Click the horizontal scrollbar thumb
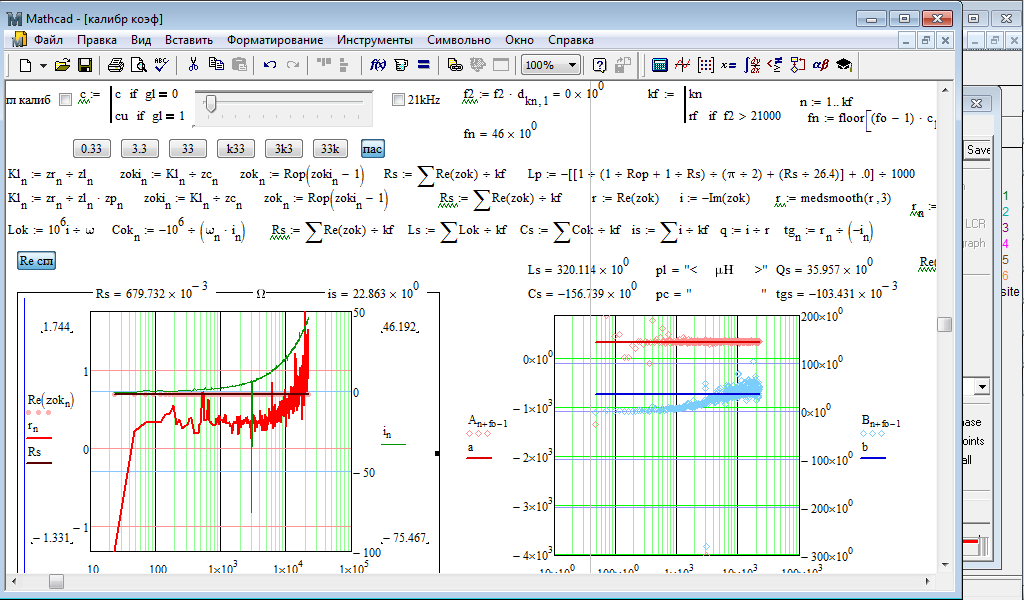The height and width of the screenshot is (600, 1024). [x=56, y=581]
